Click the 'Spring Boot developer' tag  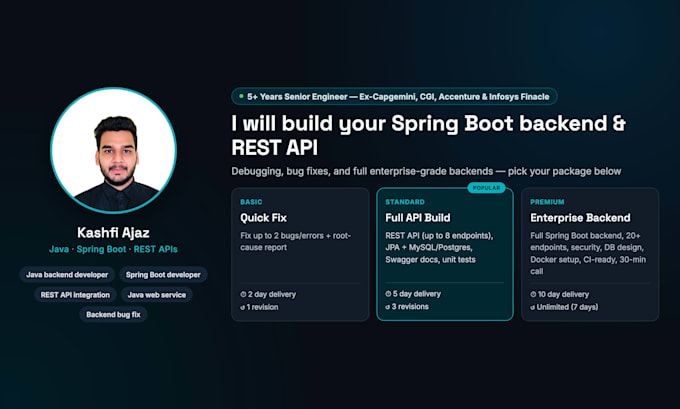coord(163,275)
